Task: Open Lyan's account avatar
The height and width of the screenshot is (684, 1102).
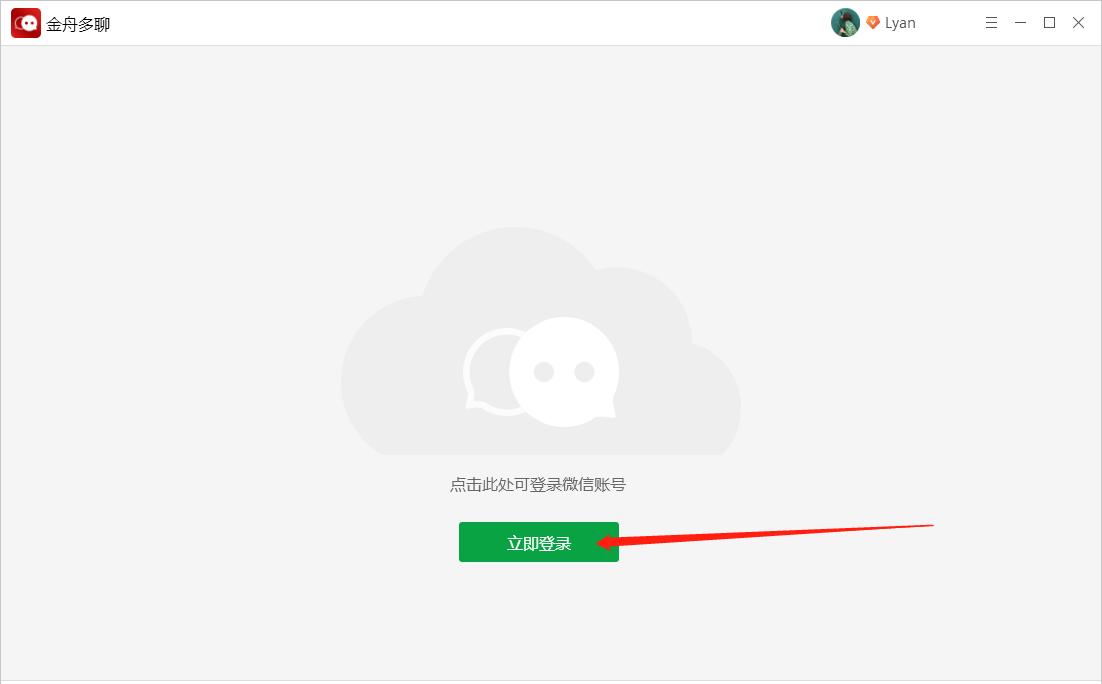Action: tap(845, 22)
